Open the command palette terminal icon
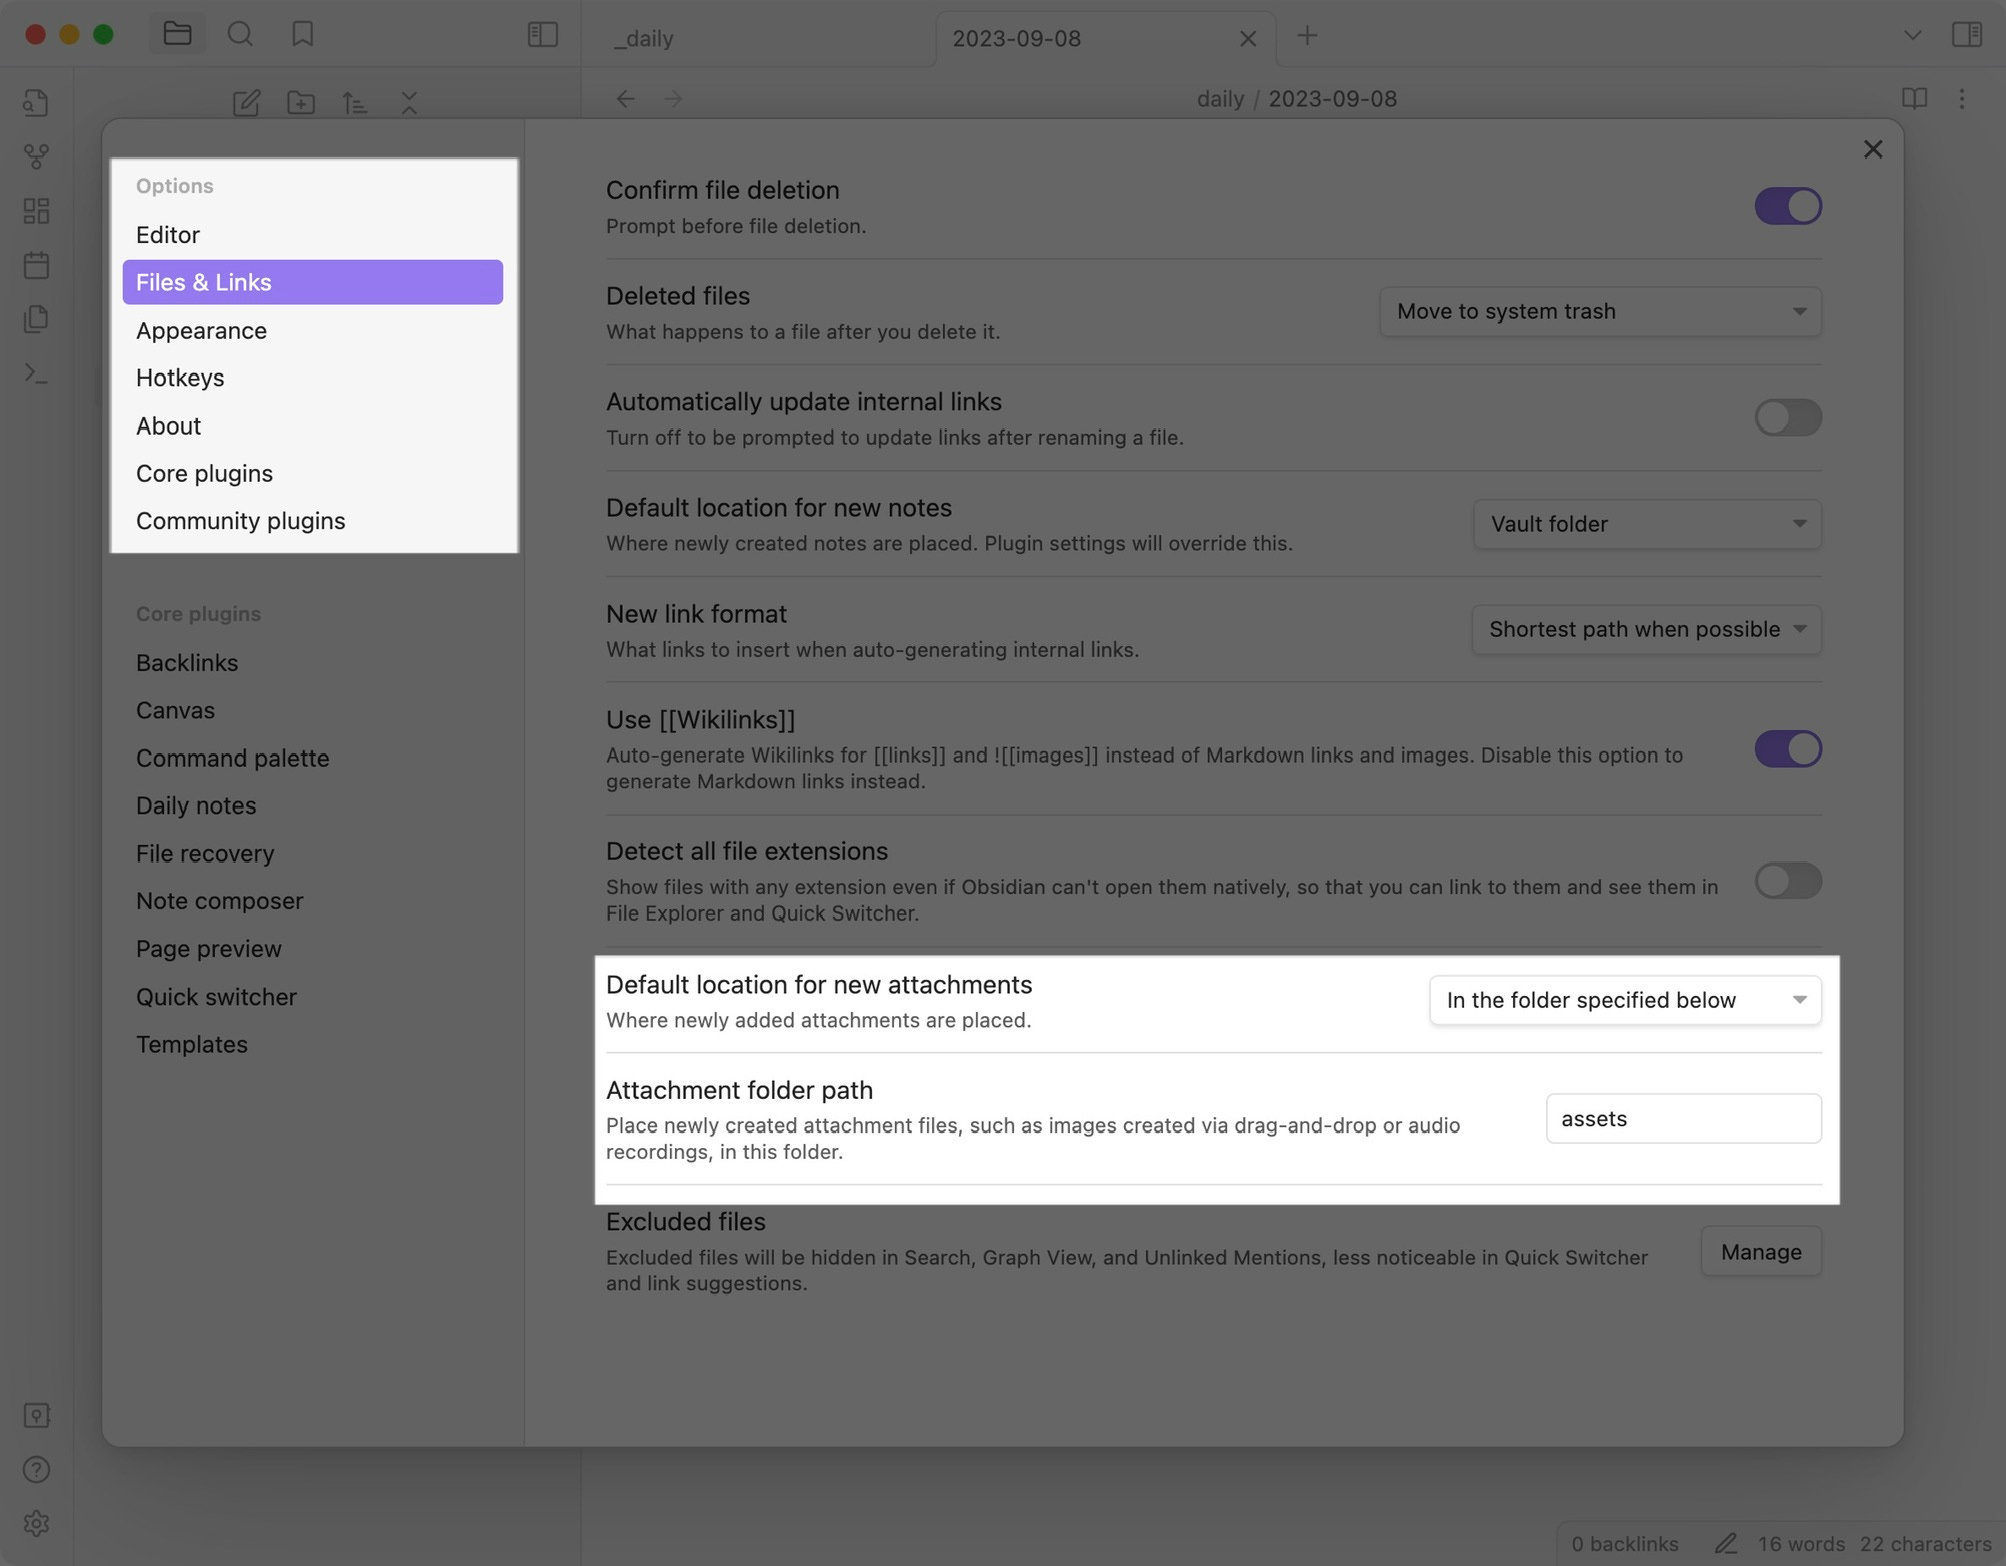The height and width of the screenshot is (1566, 2006). [x=37, y=373]
